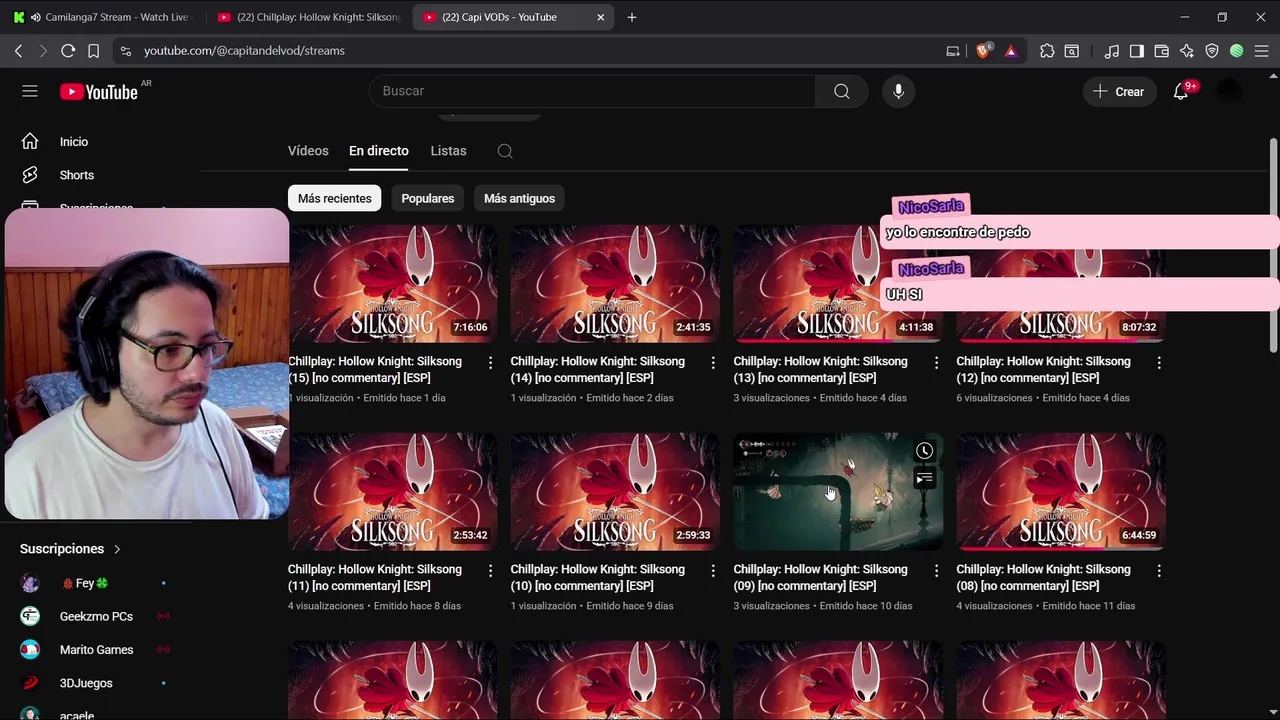This screenshot has width=1280, height=720.
Task: Play Silksong (14) video thumbnail
Action: coord(615,283)
